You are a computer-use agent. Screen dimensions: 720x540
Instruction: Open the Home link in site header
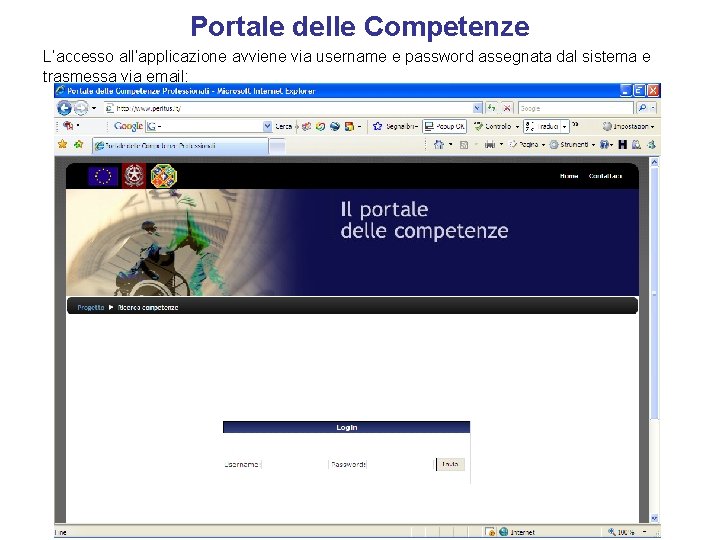569,176
